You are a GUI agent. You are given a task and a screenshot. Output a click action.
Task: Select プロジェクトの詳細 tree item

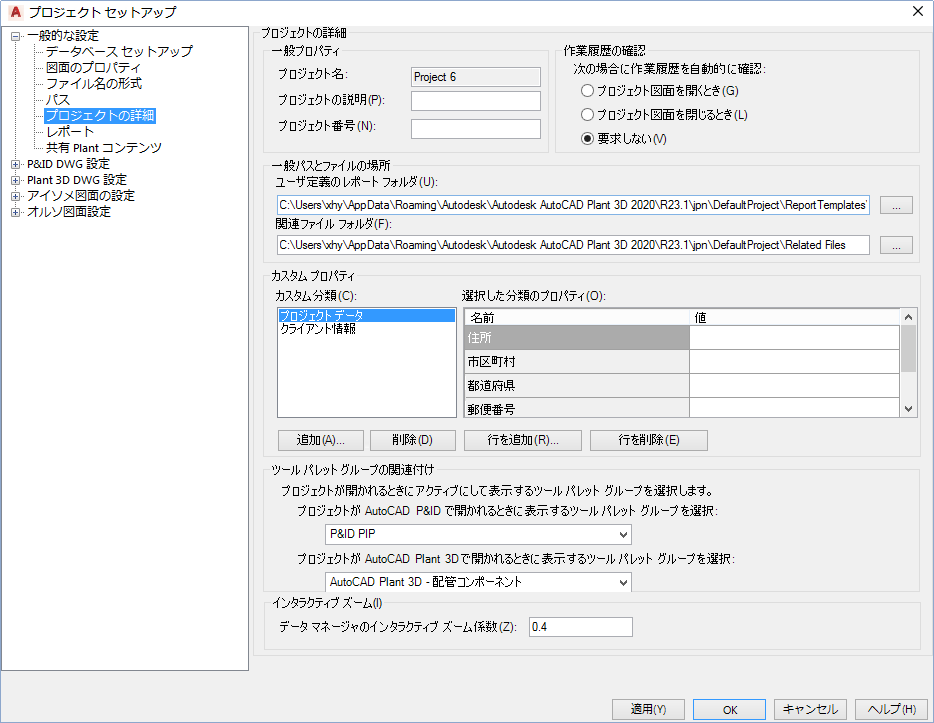[x=100, y=116]
